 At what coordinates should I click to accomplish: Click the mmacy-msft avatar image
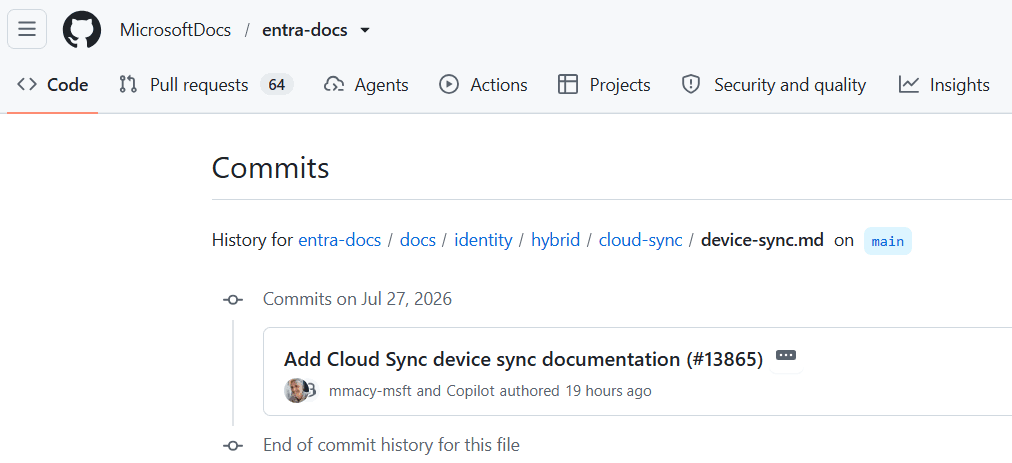pos(296,391)
